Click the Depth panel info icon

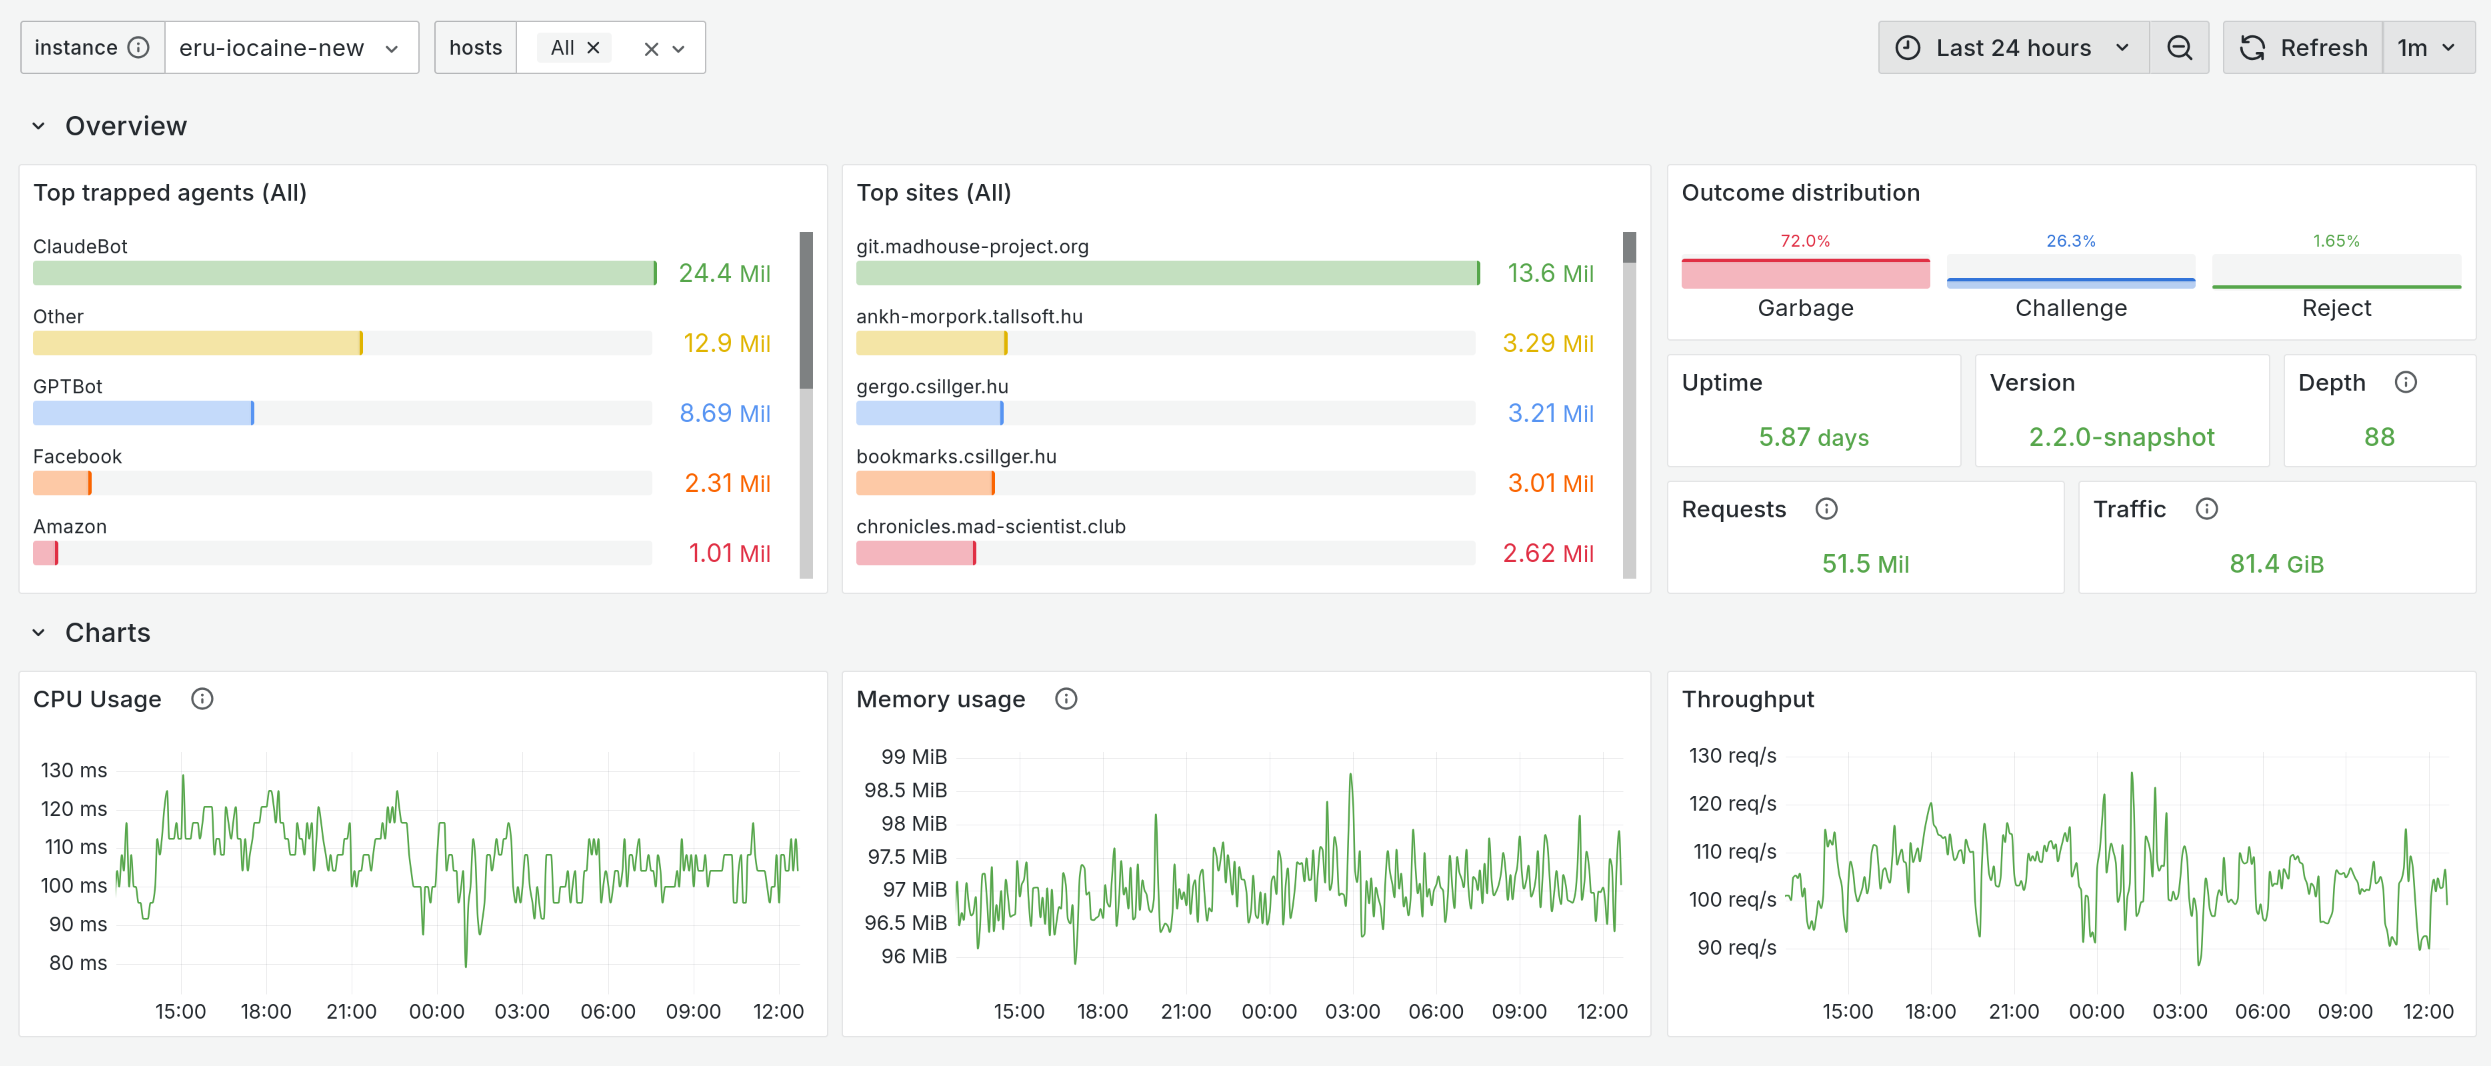click(x=2406, y=382)
